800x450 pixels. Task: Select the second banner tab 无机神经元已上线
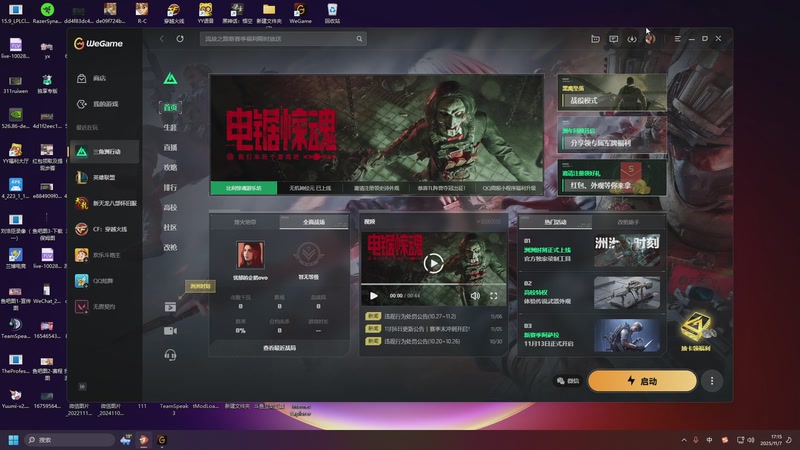click(x=310, y=188)
